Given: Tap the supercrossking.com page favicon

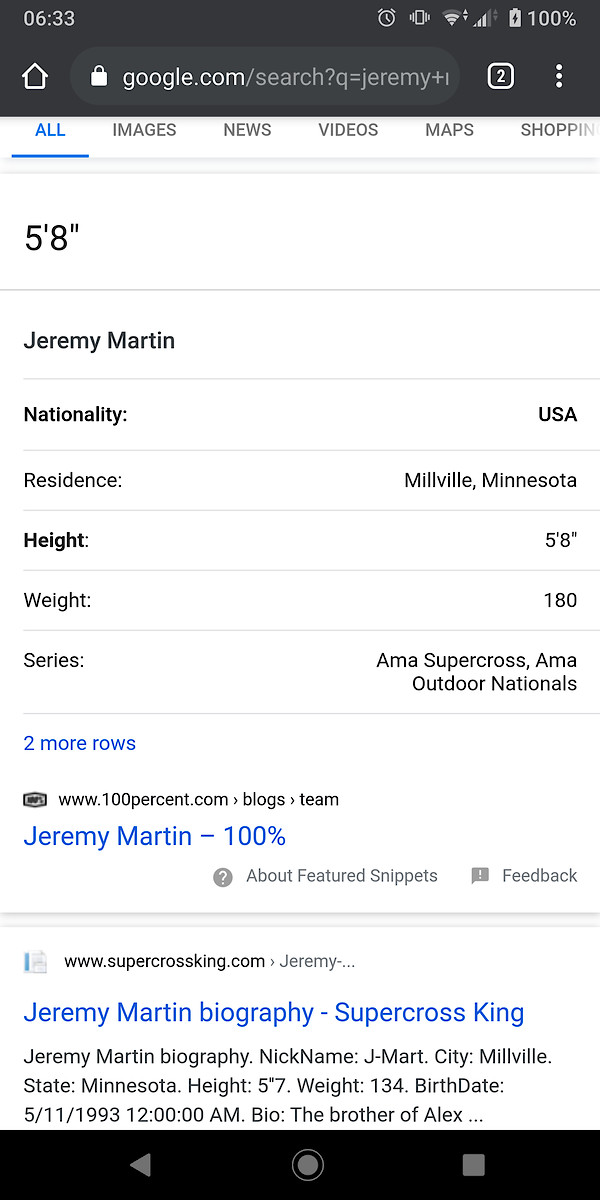Looking at the screenshot, I should 36,962.
